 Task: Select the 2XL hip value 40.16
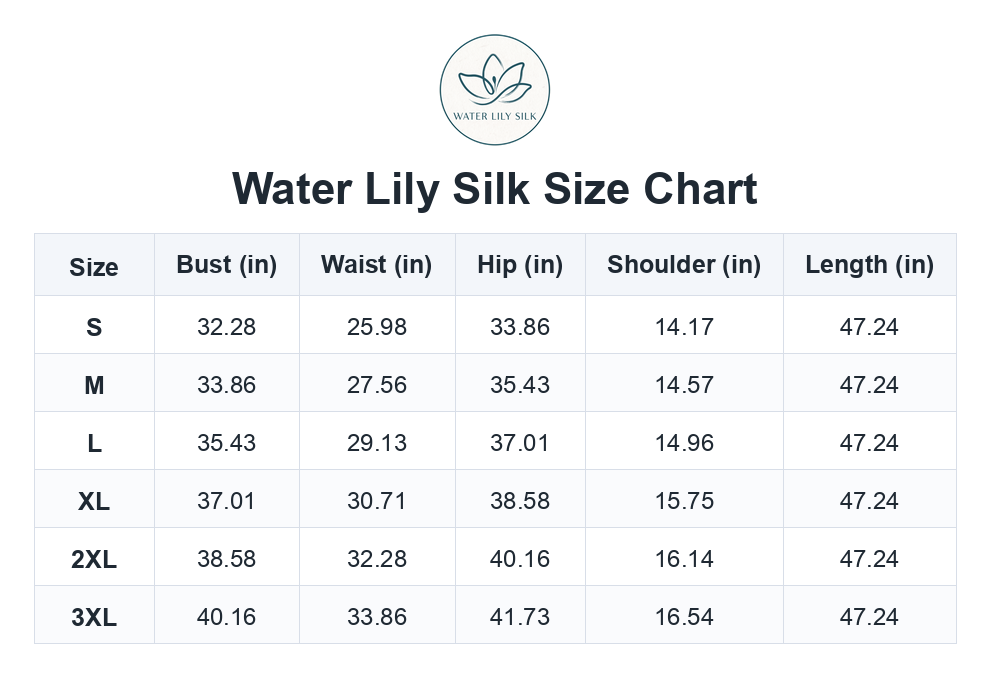point(520,559)
